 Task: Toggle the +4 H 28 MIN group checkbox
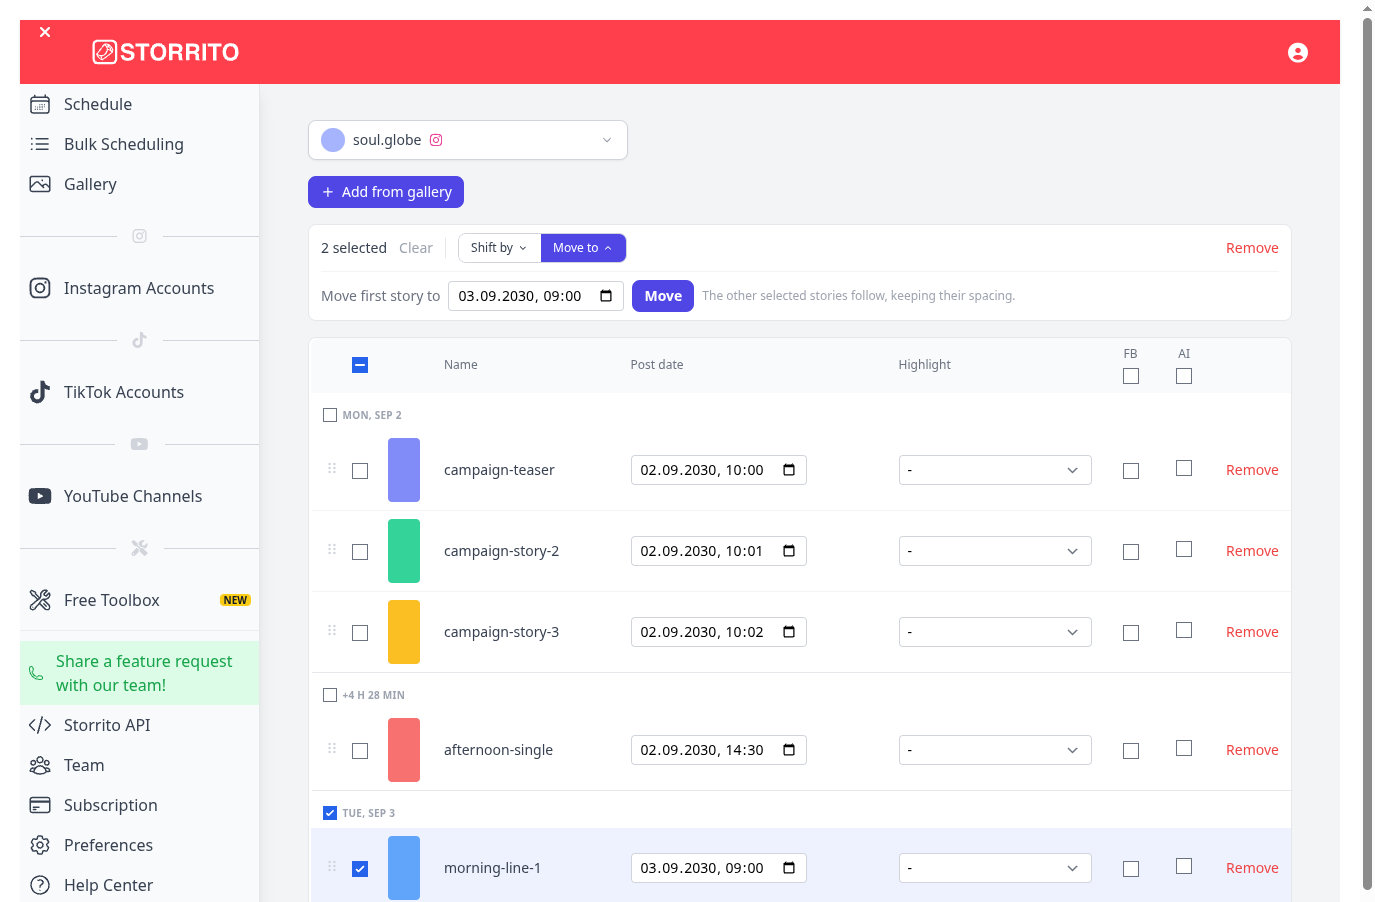[x=330, y=695]
